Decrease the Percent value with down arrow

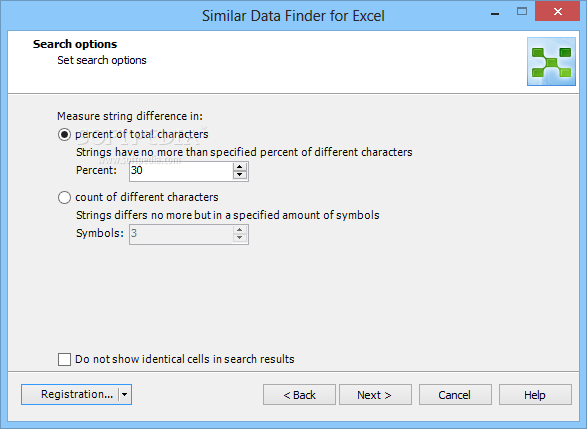[240, 175]
